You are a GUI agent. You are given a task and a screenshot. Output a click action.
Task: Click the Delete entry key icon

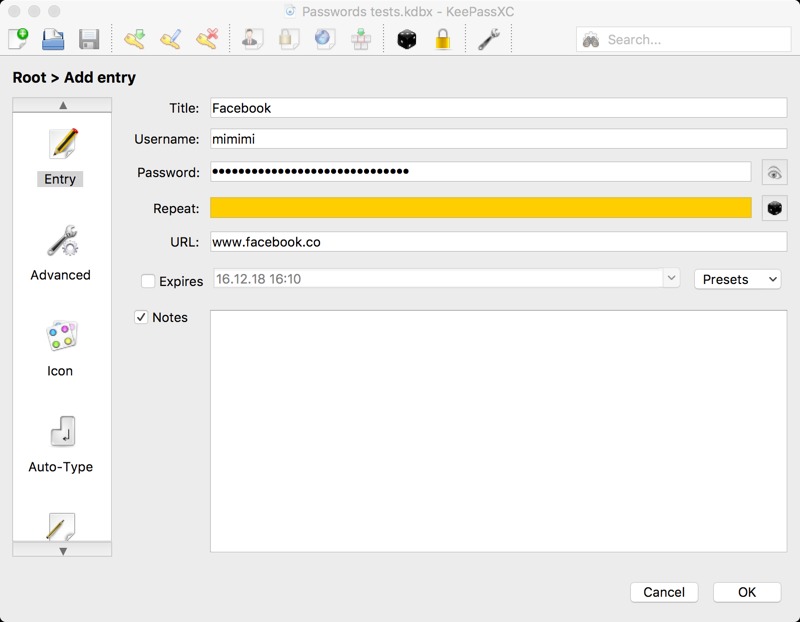tap(207, 39)
